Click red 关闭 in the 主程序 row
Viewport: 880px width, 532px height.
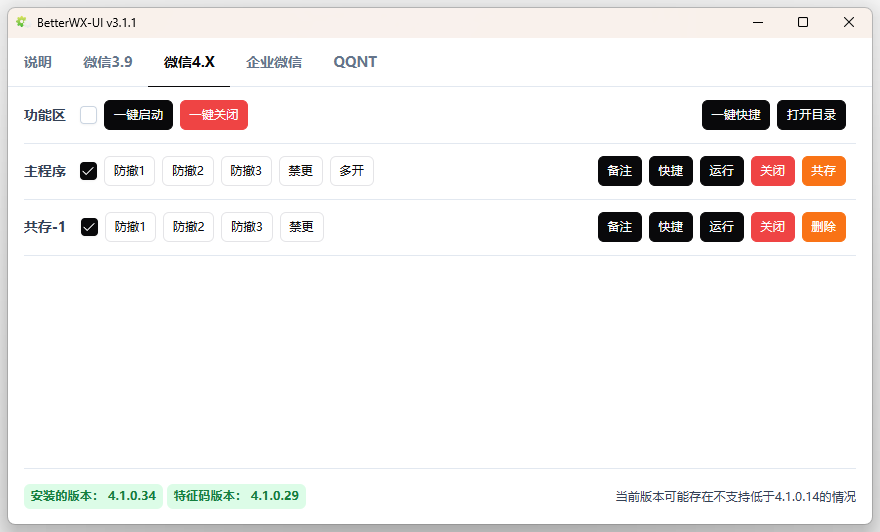click(x=773, y=171)
